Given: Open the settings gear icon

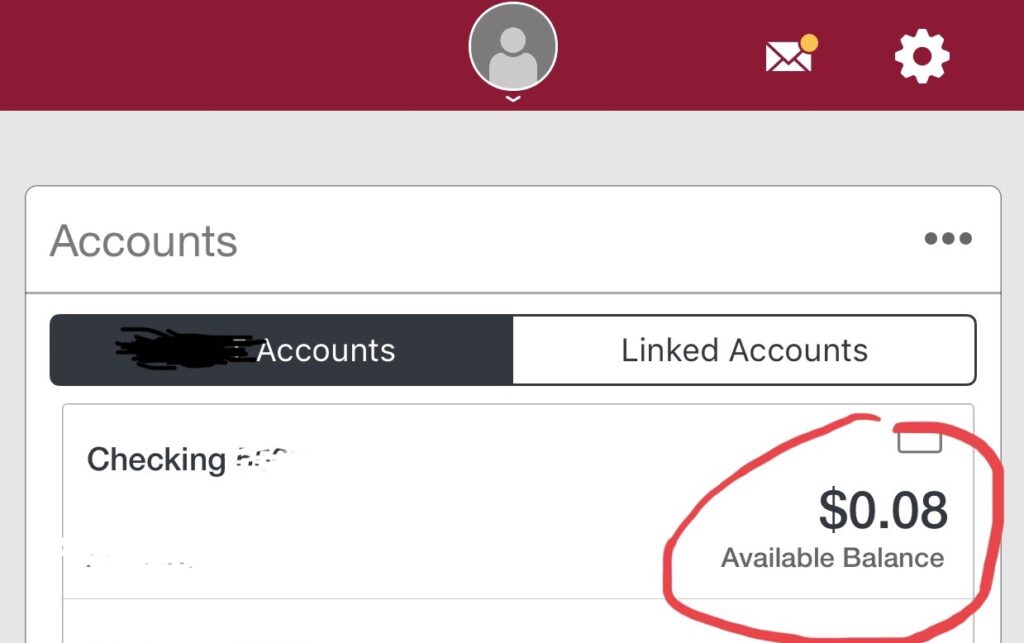Looking at the screenshot, I should 921,56.
